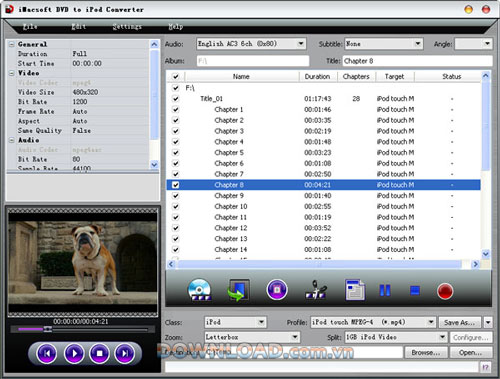Screen dimensions: 500x379
Task: Click the profile document window icon
Action: point(355,290)
